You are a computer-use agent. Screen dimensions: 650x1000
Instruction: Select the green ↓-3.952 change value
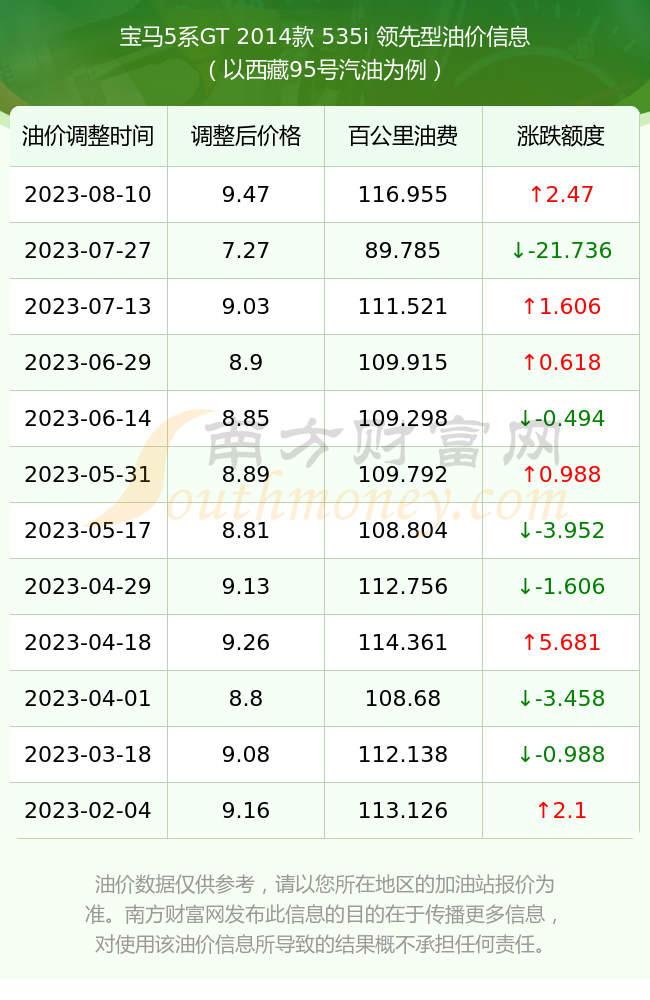pos(561,531)
